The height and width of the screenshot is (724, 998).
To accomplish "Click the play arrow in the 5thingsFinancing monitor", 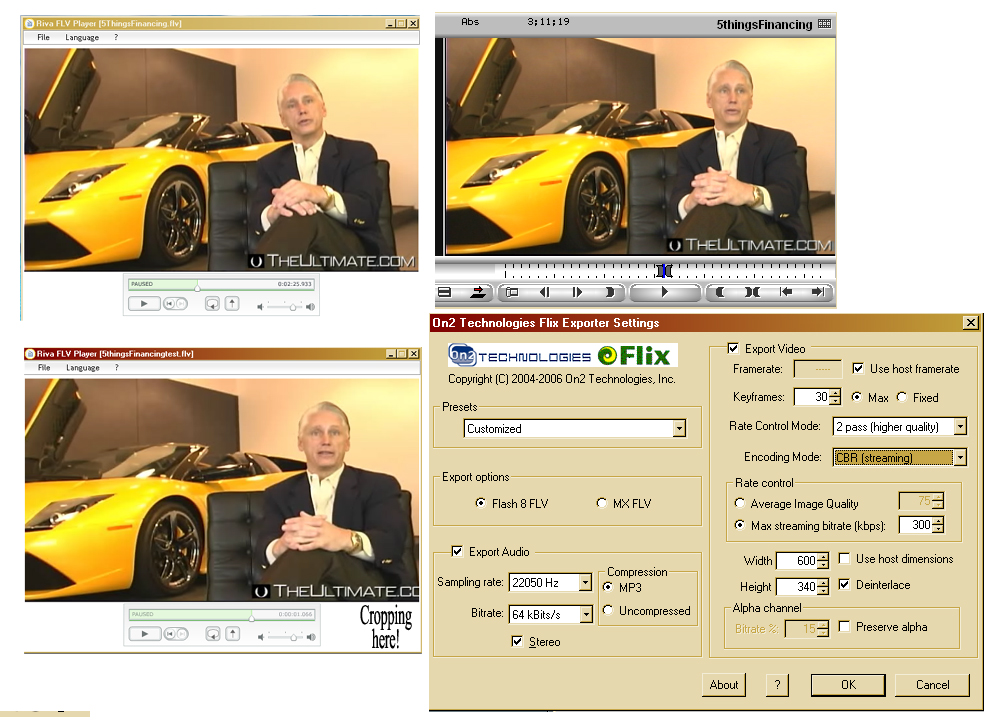I will pos(665,292).
